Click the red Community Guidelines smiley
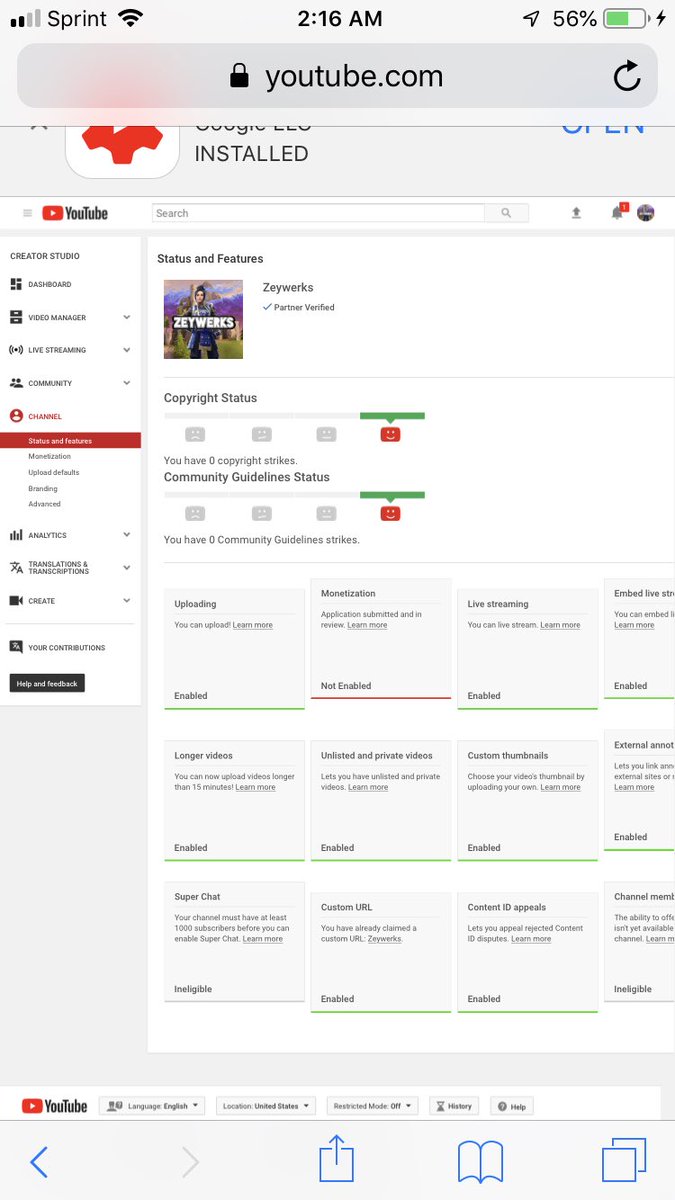This screenshot has height=1200, width=675. pyautogui.click(x=390, y=513)
